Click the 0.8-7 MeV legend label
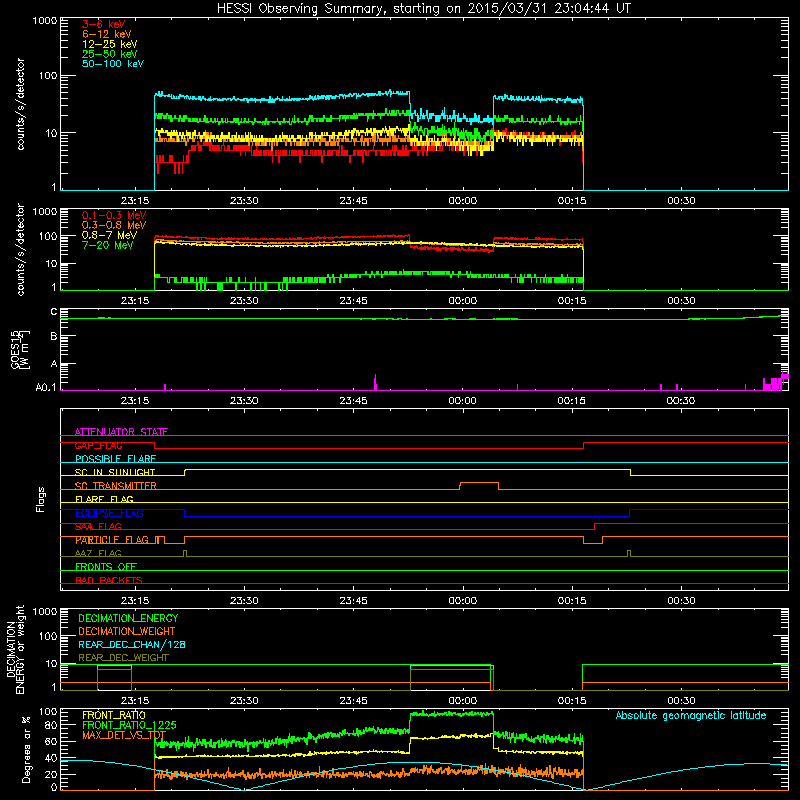The image size is (800, 800). (x=110, y=235)
